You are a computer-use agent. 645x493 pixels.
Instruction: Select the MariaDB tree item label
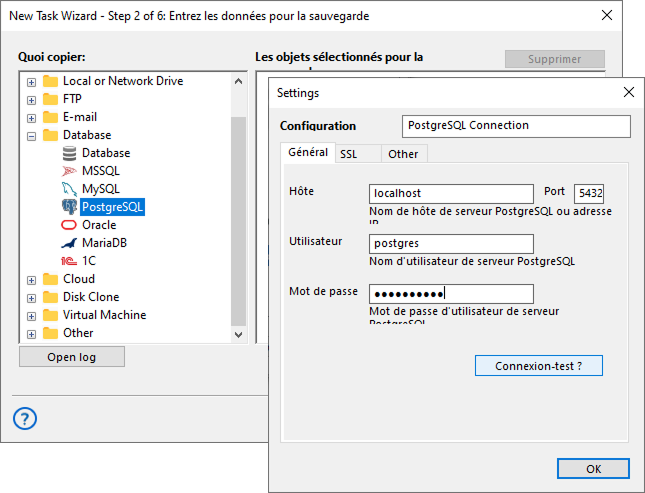tap(104, 243)
